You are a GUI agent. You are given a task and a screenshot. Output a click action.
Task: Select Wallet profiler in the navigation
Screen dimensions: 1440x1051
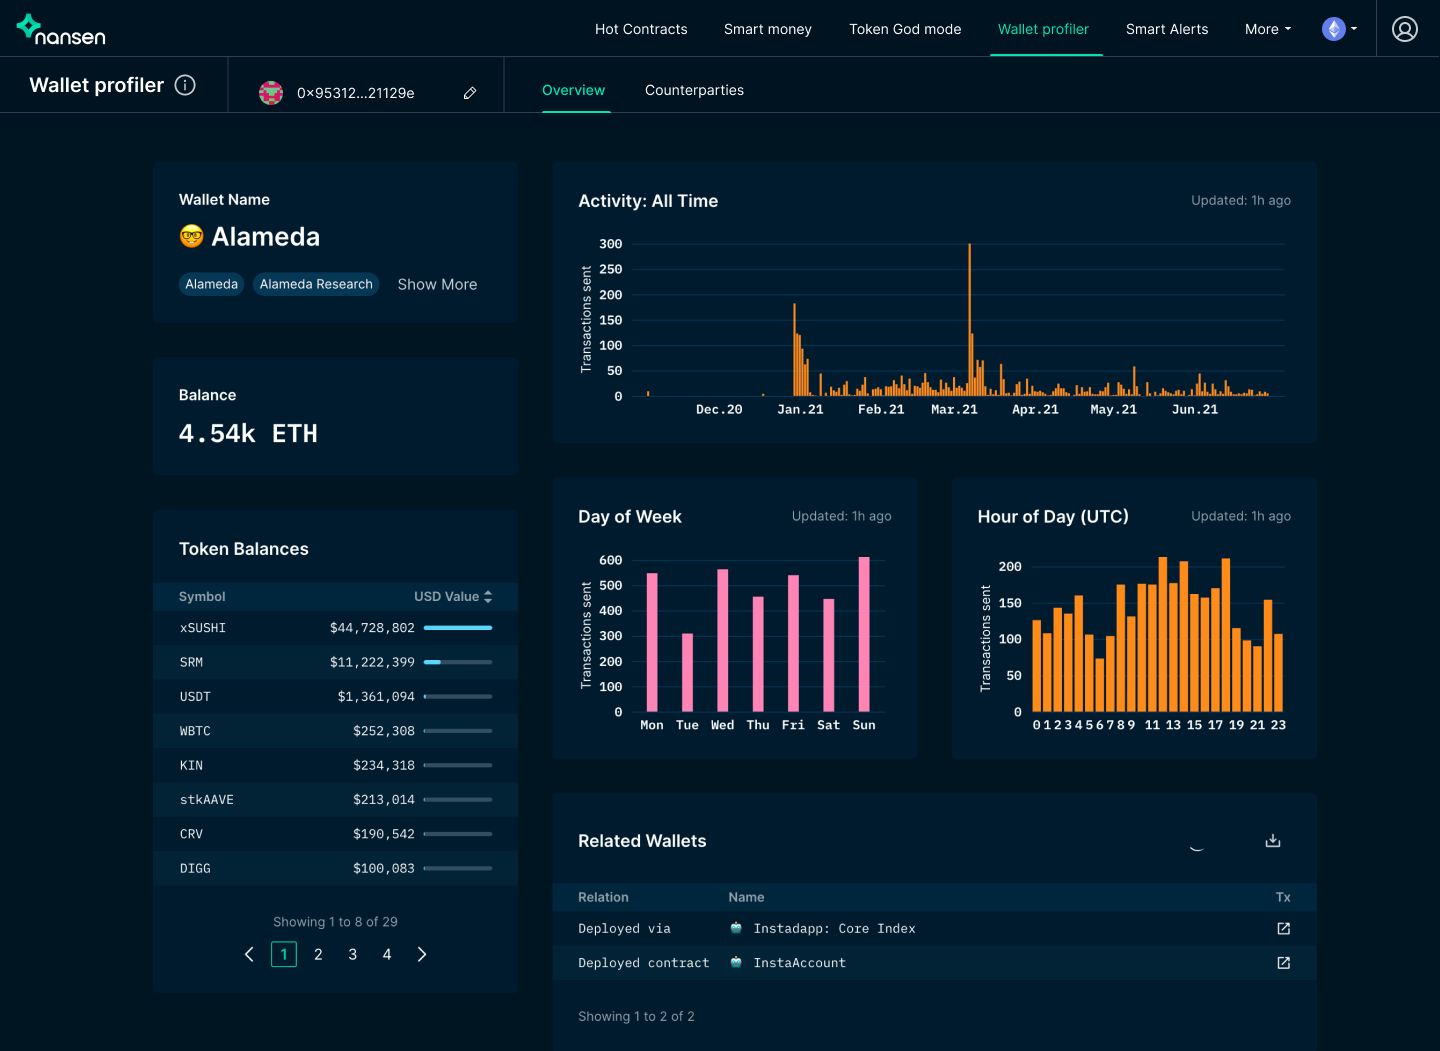pos(1043,29)
